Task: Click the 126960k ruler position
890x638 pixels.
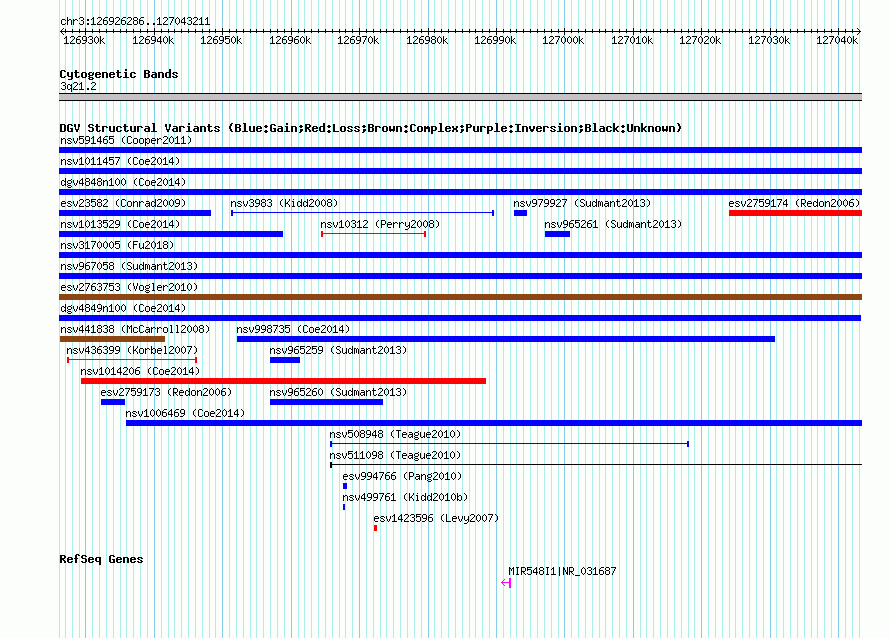Action: [290, 40]
